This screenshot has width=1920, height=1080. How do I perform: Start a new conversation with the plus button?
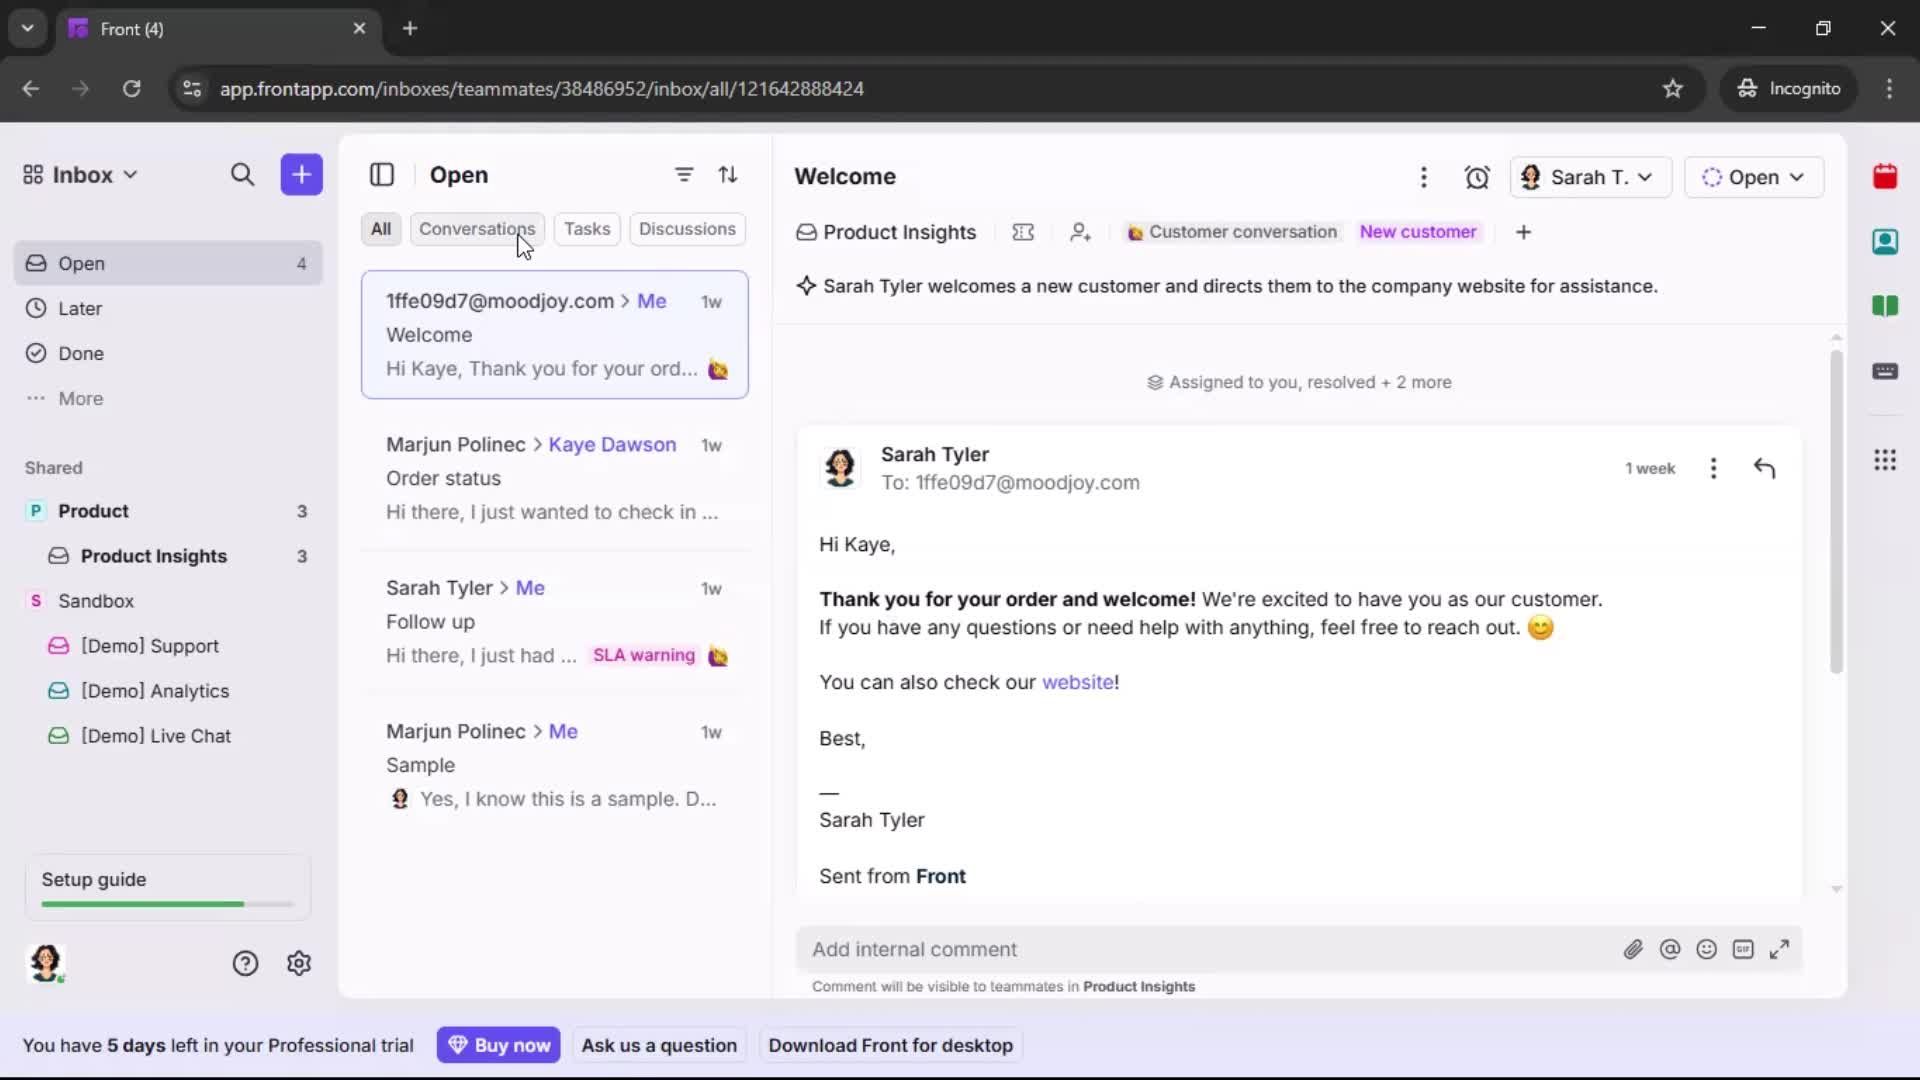tap(301, 175)
